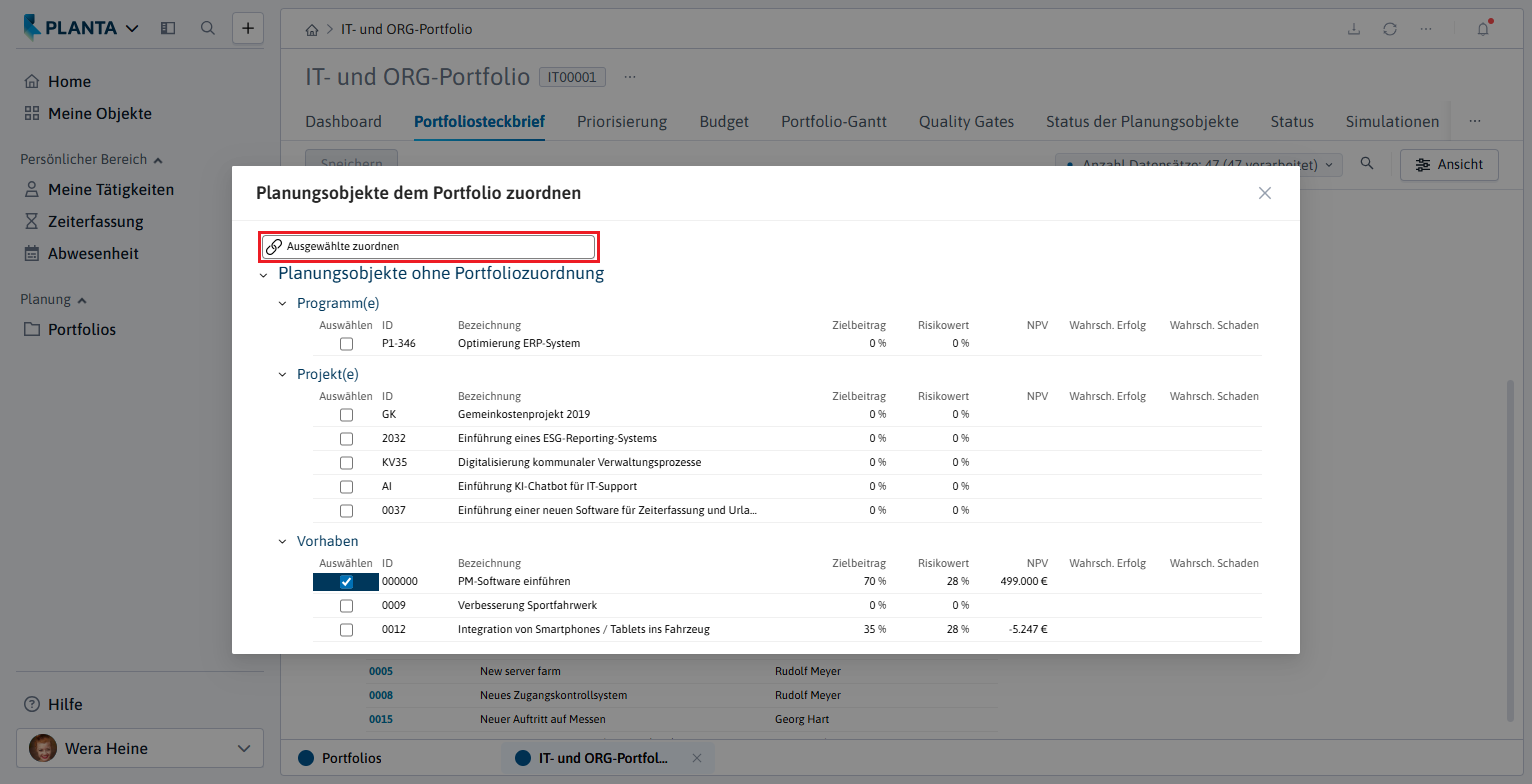
Task: Select the checkbox for Einführung KI-Chatbot für IT-Support
Action: click(346, 486)
